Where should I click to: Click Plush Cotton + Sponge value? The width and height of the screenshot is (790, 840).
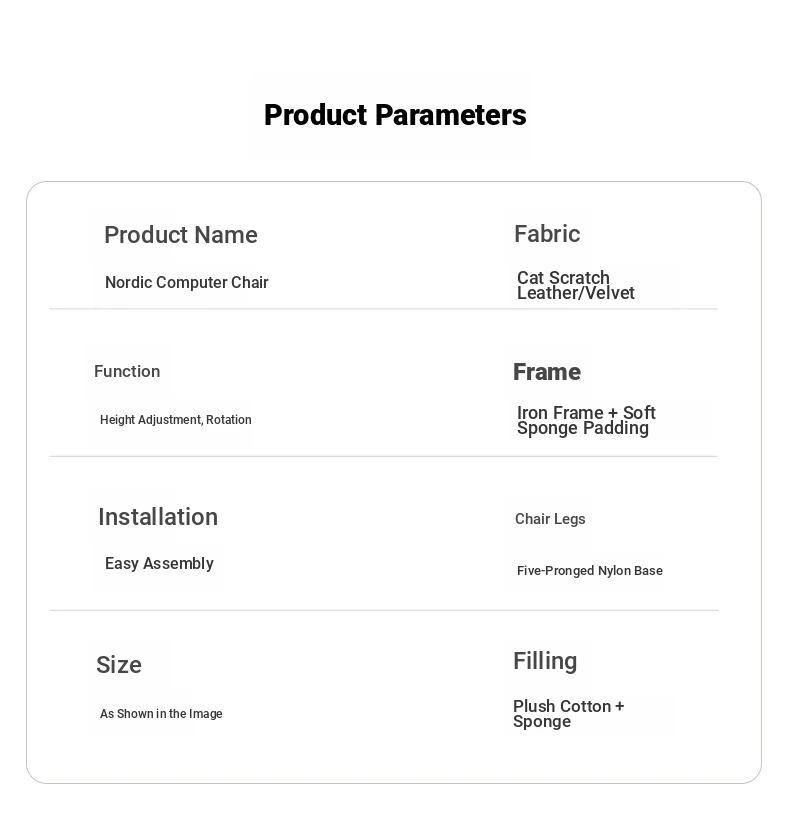[x=569, y=714]
